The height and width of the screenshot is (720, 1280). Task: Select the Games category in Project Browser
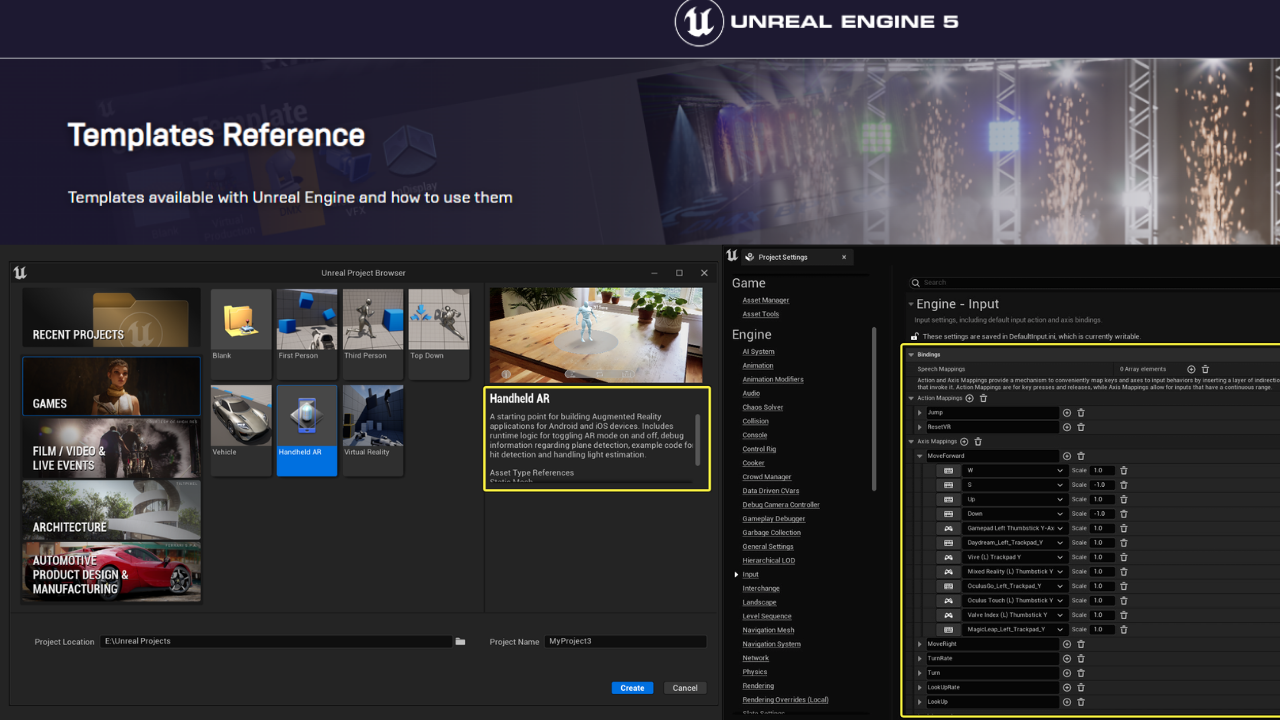[111, 387]
